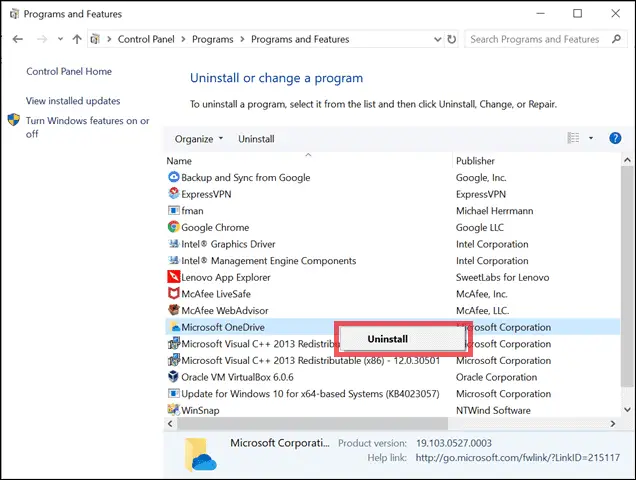Click the horizontal scrollbar right arrow
The image size is (636, 480).
(612, 424)
